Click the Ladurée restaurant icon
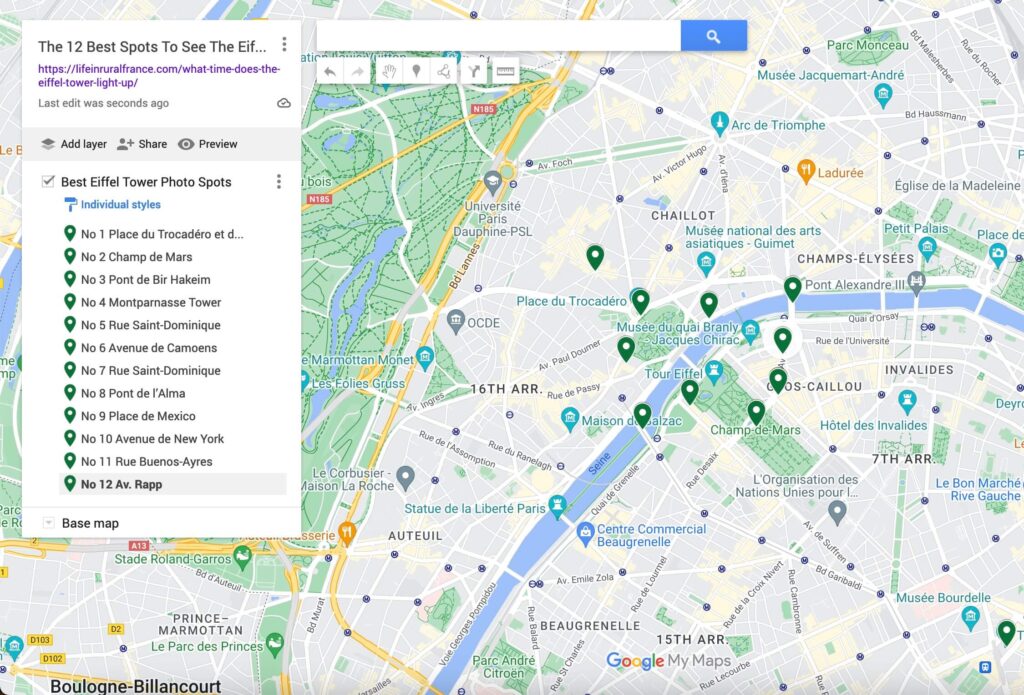This screenshot has height=695, width=1024. coord(806,170)
